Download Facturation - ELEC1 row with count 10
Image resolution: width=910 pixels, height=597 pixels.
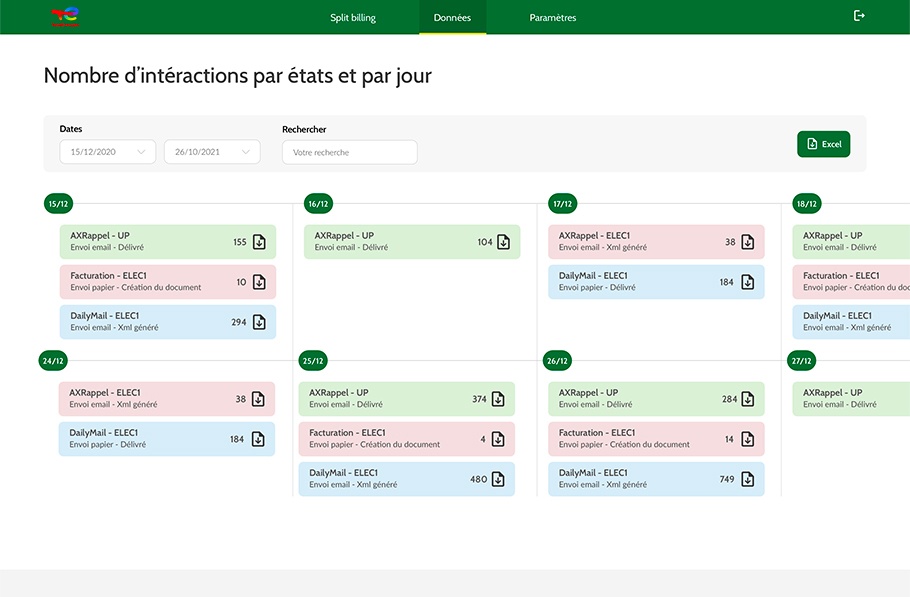pyautogui.click(x=259, y=282)
